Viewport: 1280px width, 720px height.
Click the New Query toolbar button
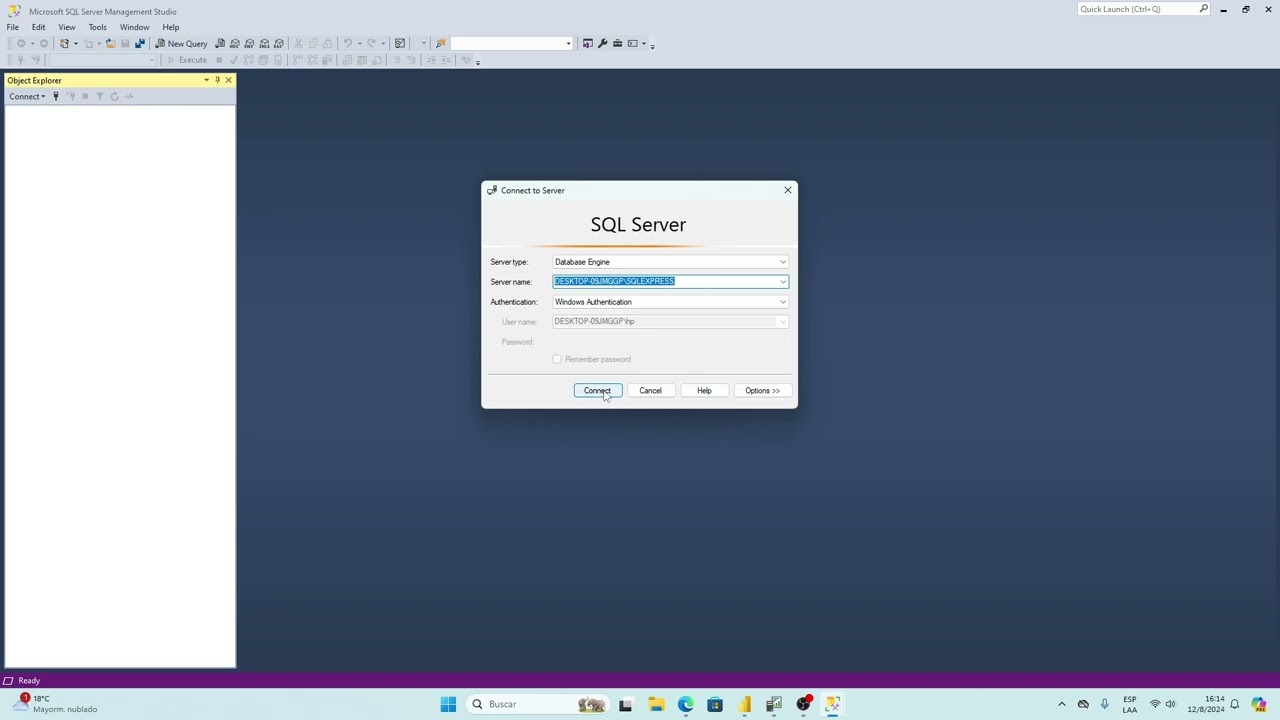(181, 44)
